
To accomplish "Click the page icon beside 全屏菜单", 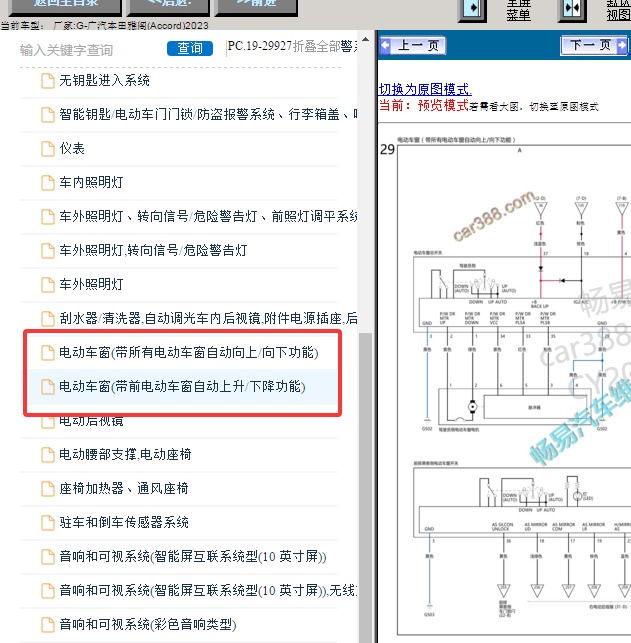I will pyautogui.click(x=472, y=8).
